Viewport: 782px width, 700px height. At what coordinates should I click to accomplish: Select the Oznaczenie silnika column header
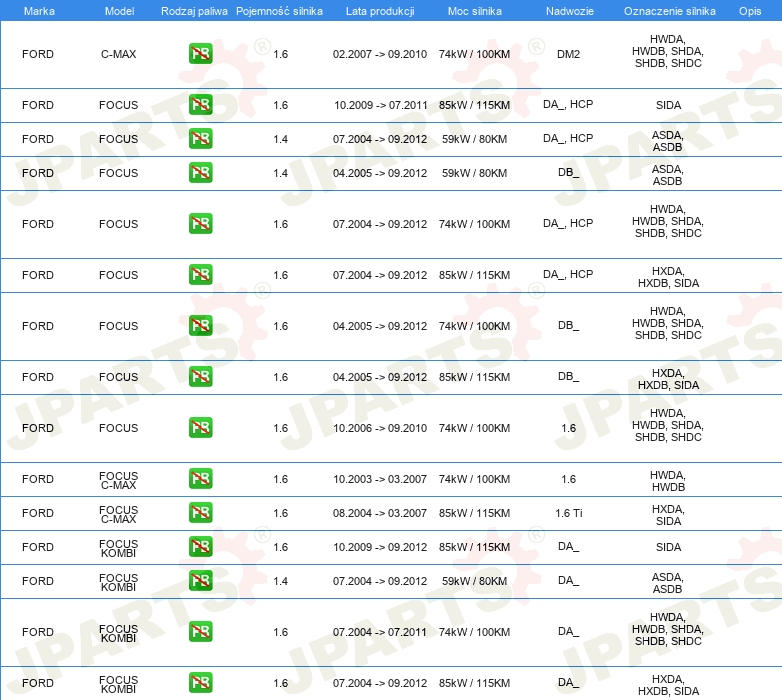(669, 10)
